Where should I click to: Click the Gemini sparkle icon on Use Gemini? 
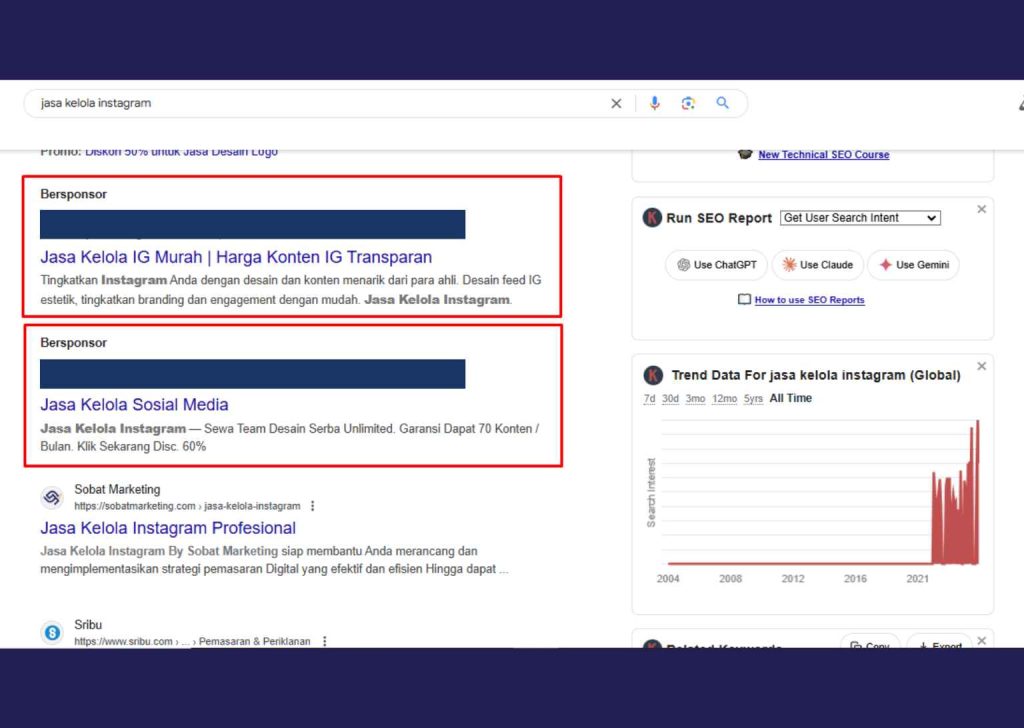pos(883,265)
